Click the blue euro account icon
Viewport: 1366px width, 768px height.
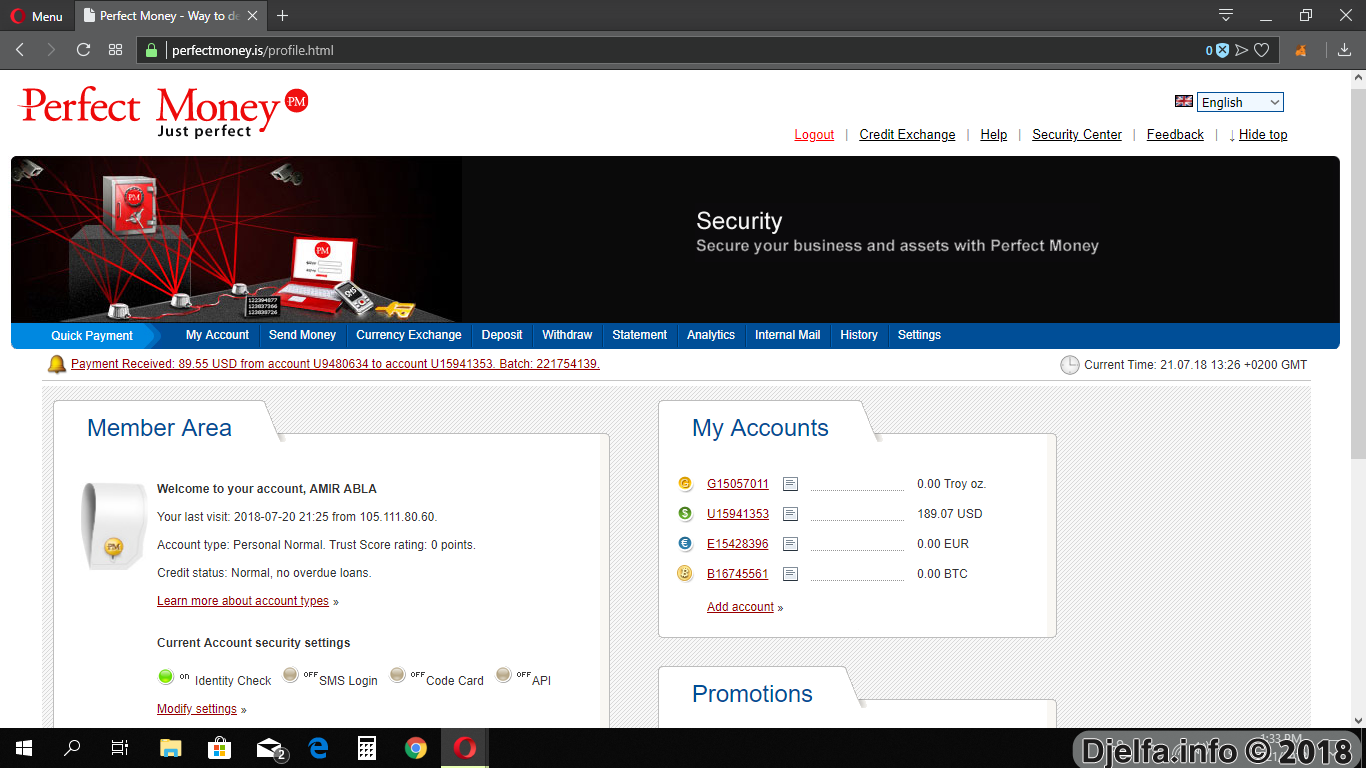click(x=685, y=544)
